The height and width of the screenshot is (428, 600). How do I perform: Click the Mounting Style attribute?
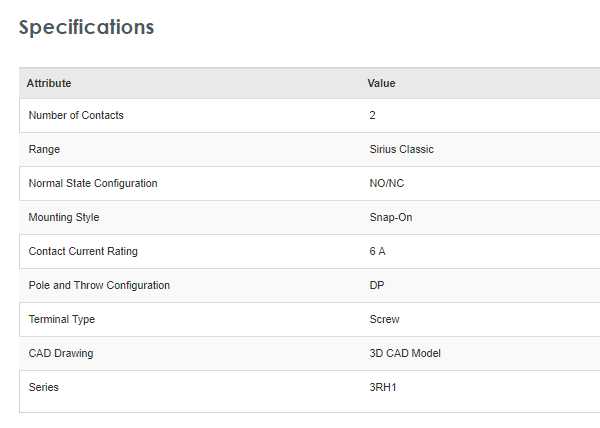[64, 217]
